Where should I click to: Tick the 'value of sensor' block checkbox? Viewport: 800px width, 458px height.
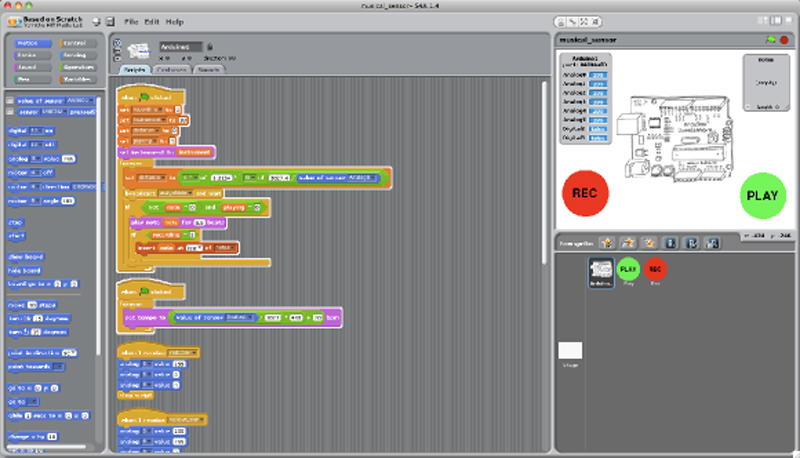[x=8, y=100]
